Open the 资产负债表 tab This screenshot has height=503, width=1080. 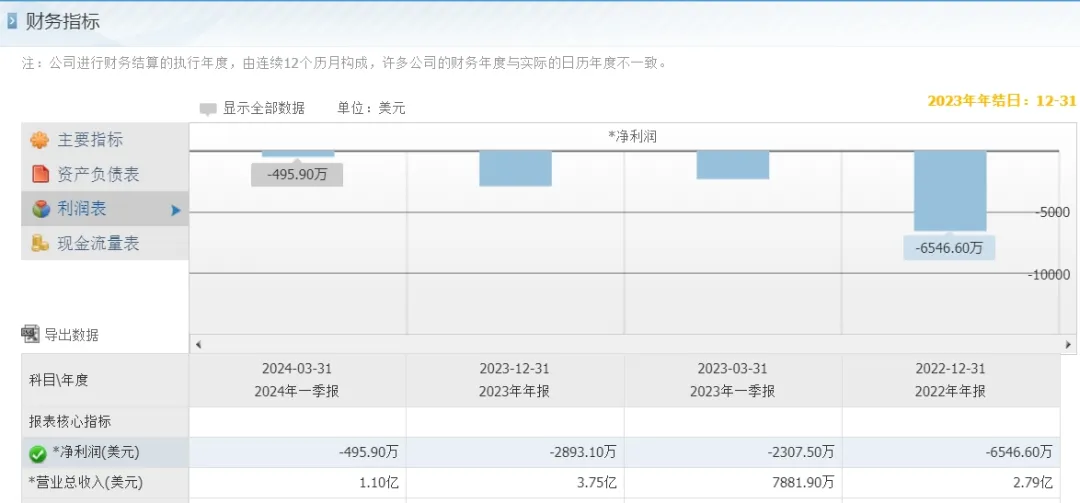(105, 174)
